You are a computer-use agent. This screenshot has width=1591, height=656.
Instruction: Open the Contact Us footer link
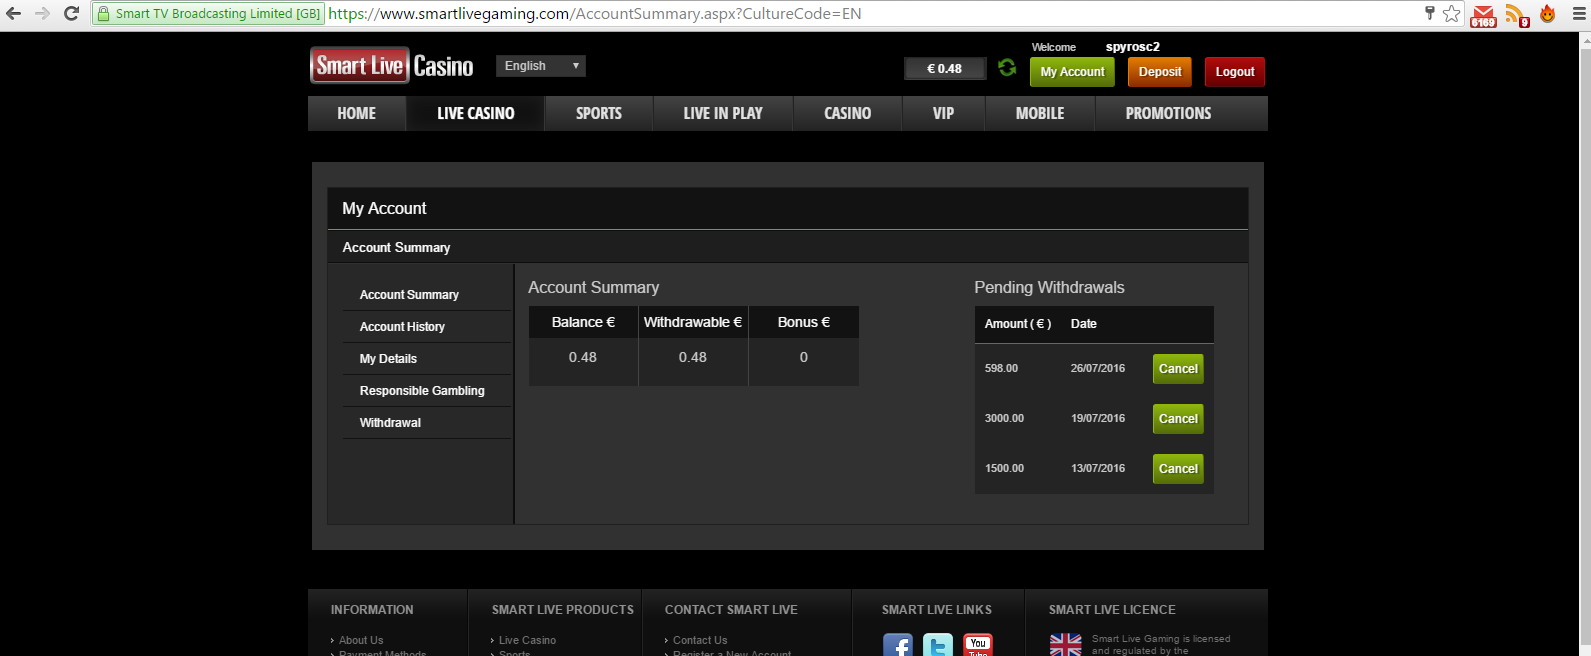tap(700, 640)
